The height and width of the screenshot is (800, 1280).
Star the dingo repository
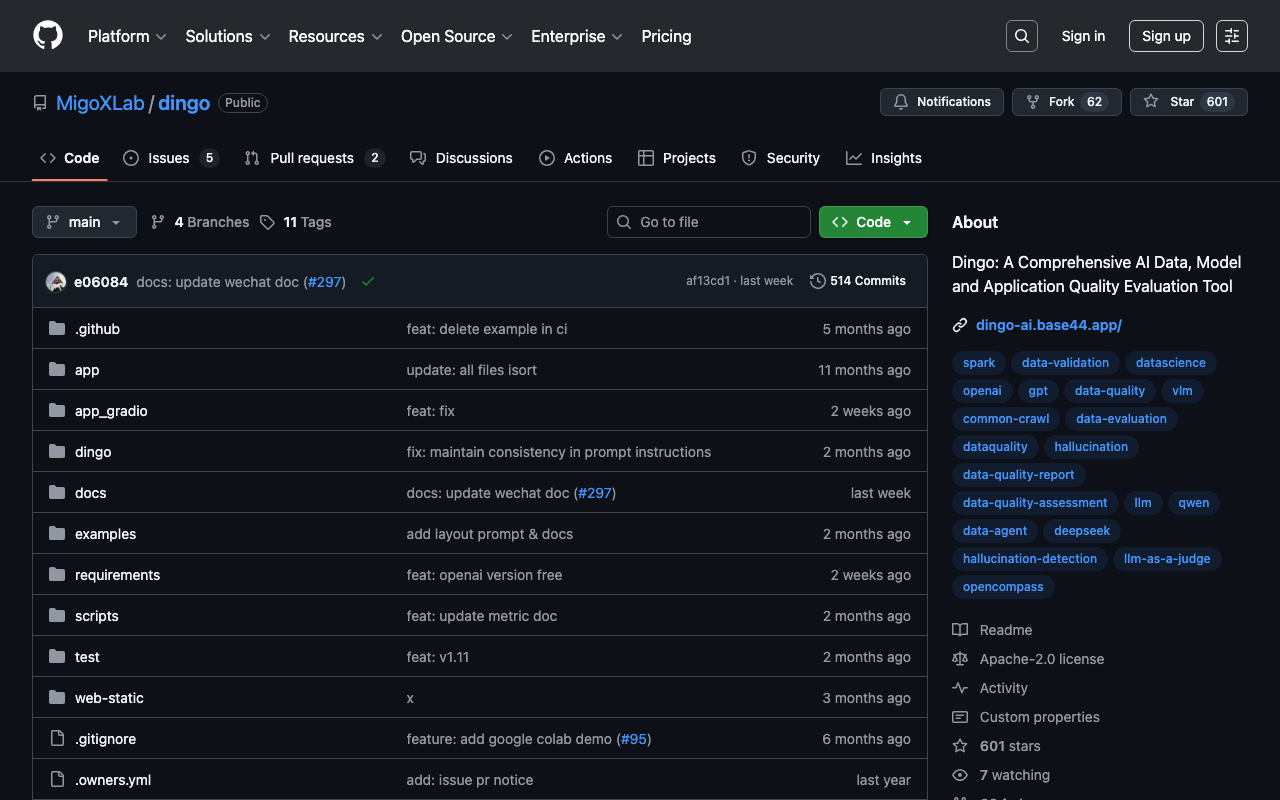click(x=1171, y=102)
